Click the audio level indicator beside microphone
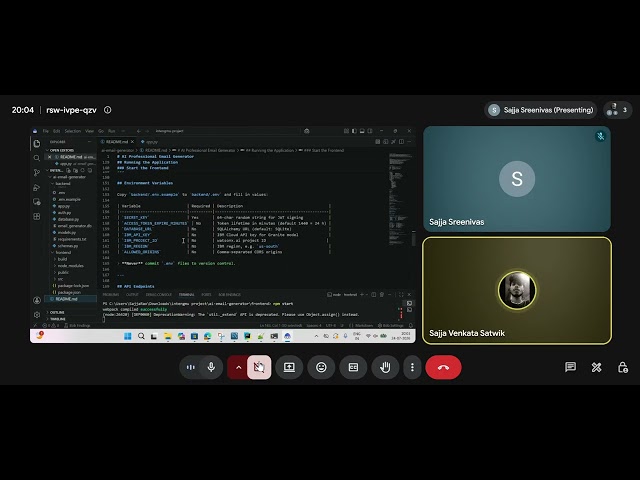Screen dimensions: 640x480 [x=190, y=367]
